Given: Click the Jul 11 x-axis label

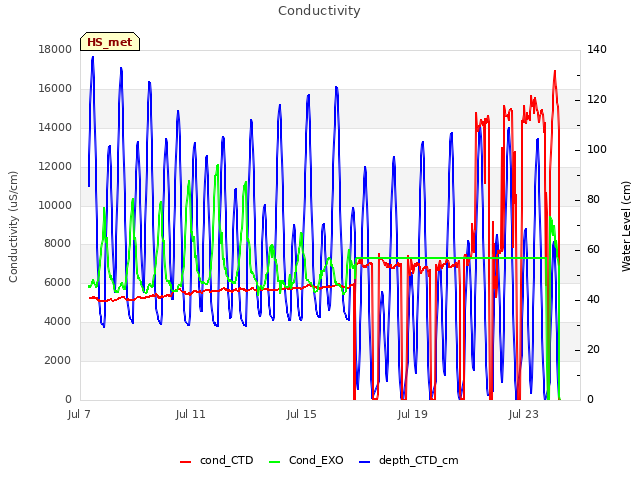Looking at the screenshot, I should pyautogui.click(x=190, y=414).
